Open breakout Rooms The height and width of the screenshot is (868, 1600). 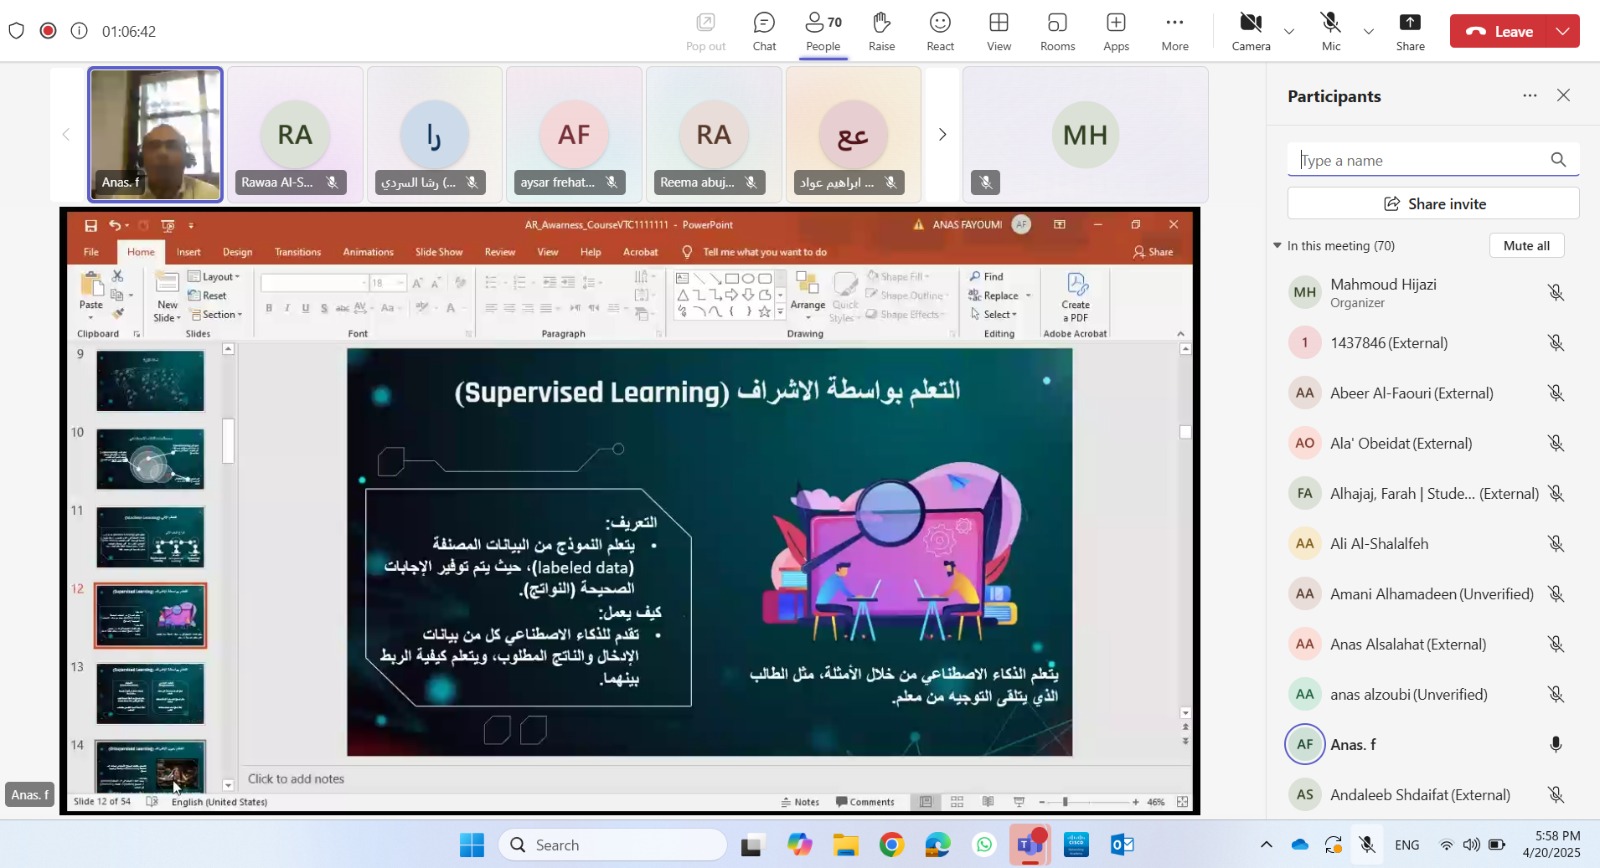[x=1057, y=31]
